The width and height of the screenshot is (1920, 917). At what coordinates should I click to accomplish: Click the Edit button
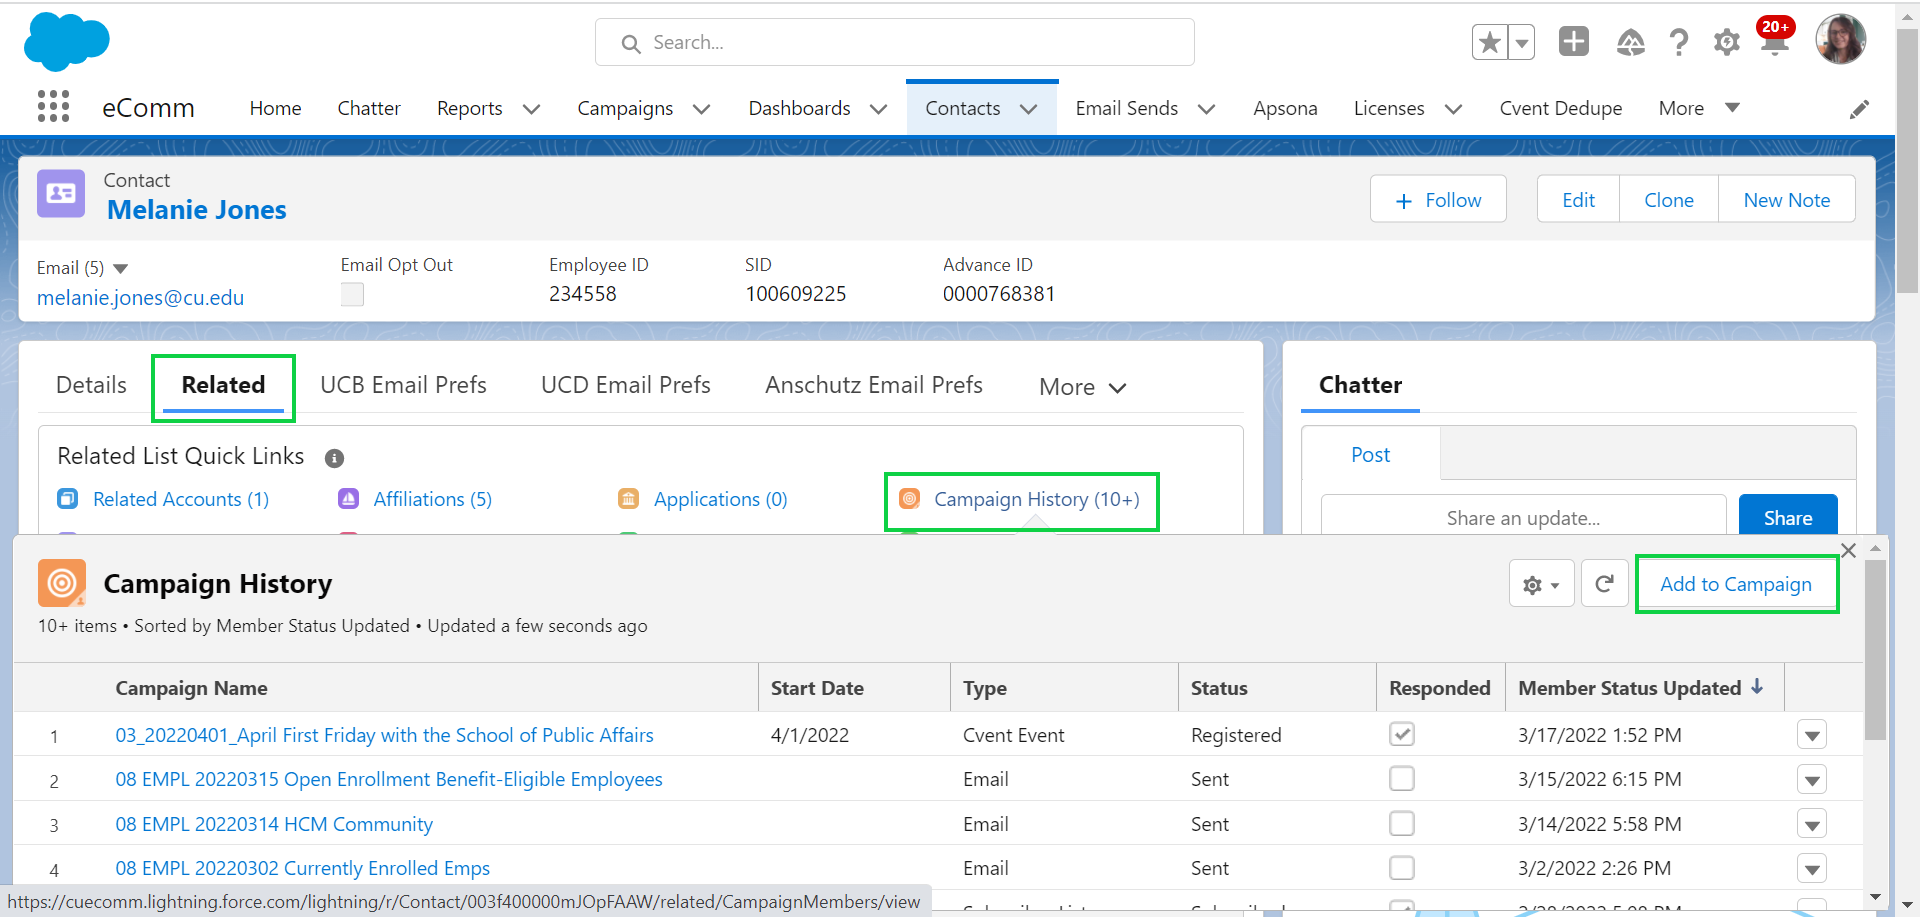click(x=1578, y=200)
